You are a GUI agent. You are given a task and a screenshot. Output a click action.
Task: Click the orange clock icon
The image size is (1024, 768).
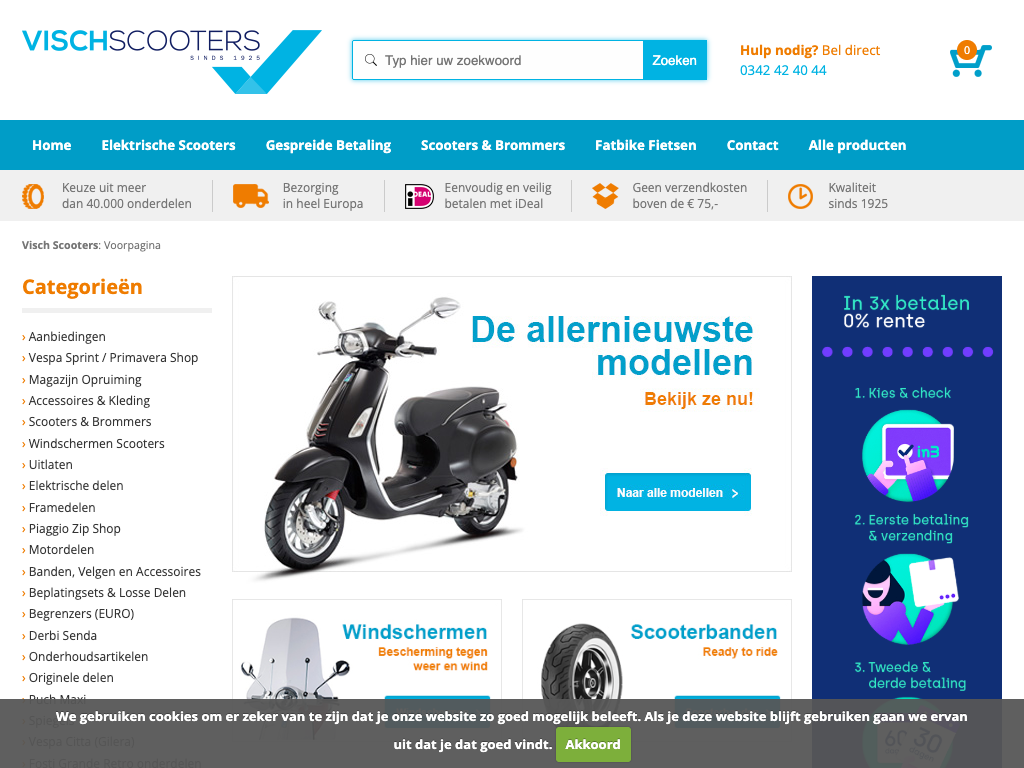click(800, 196)
